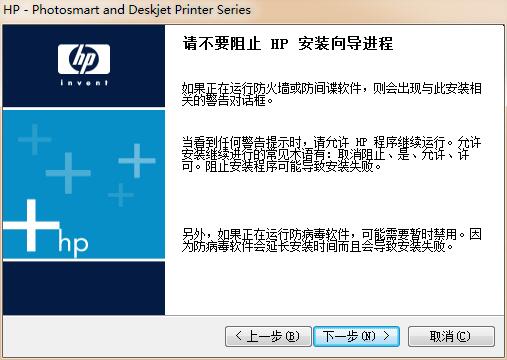
Task: Click the dark navy panel below the blue graphic
Action: click(84, 288)
